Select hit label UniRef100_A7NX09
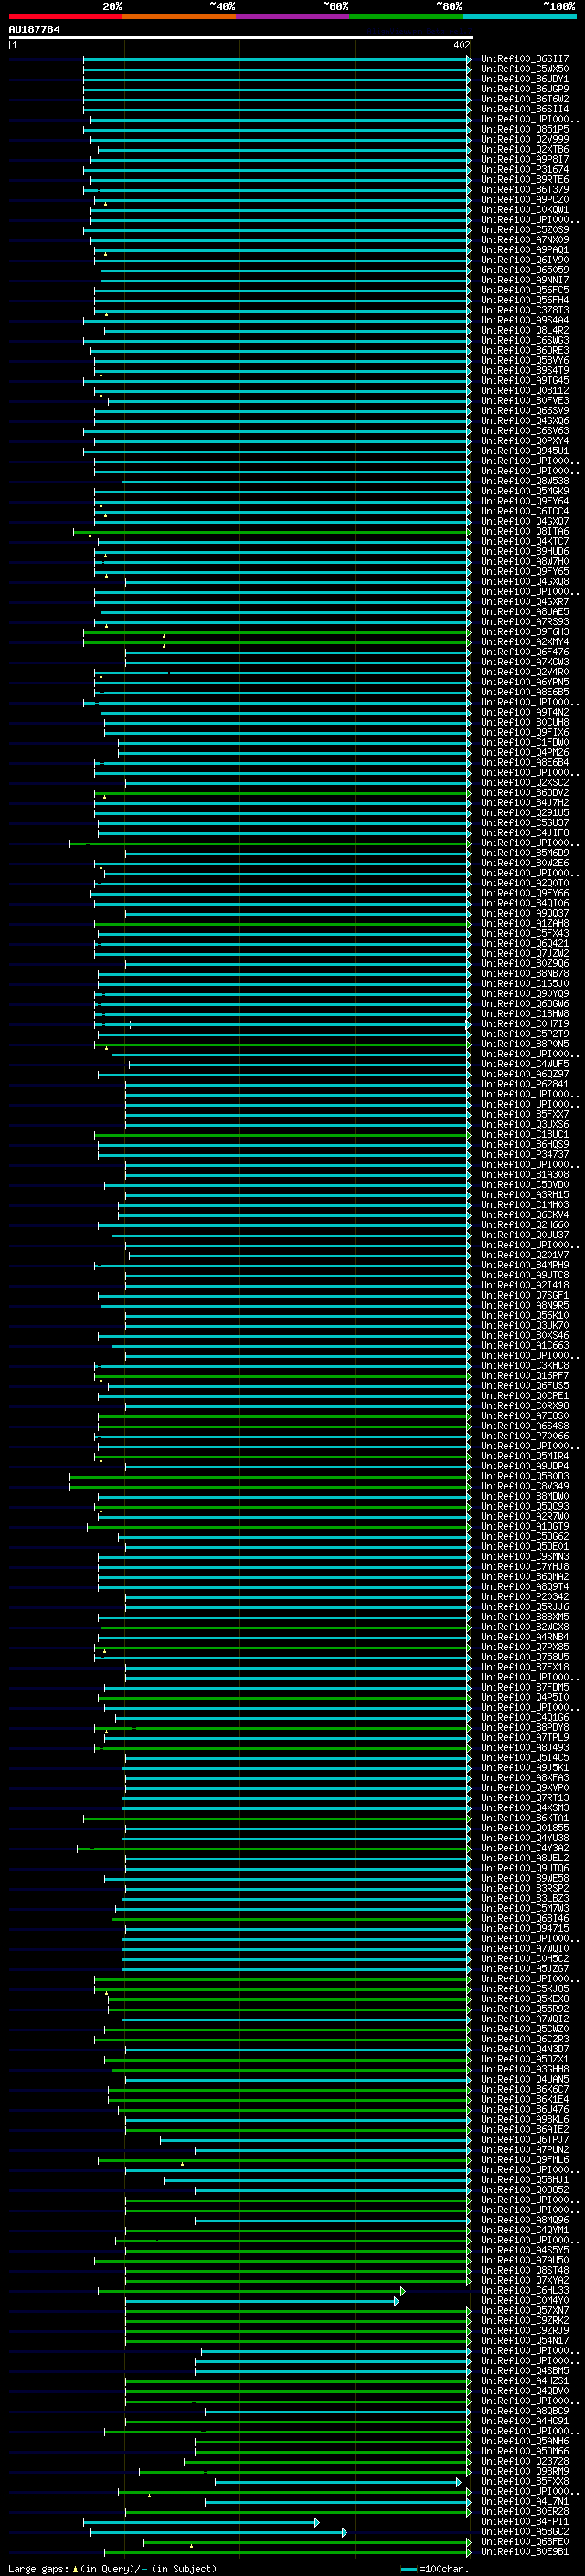 click(524, 240)
